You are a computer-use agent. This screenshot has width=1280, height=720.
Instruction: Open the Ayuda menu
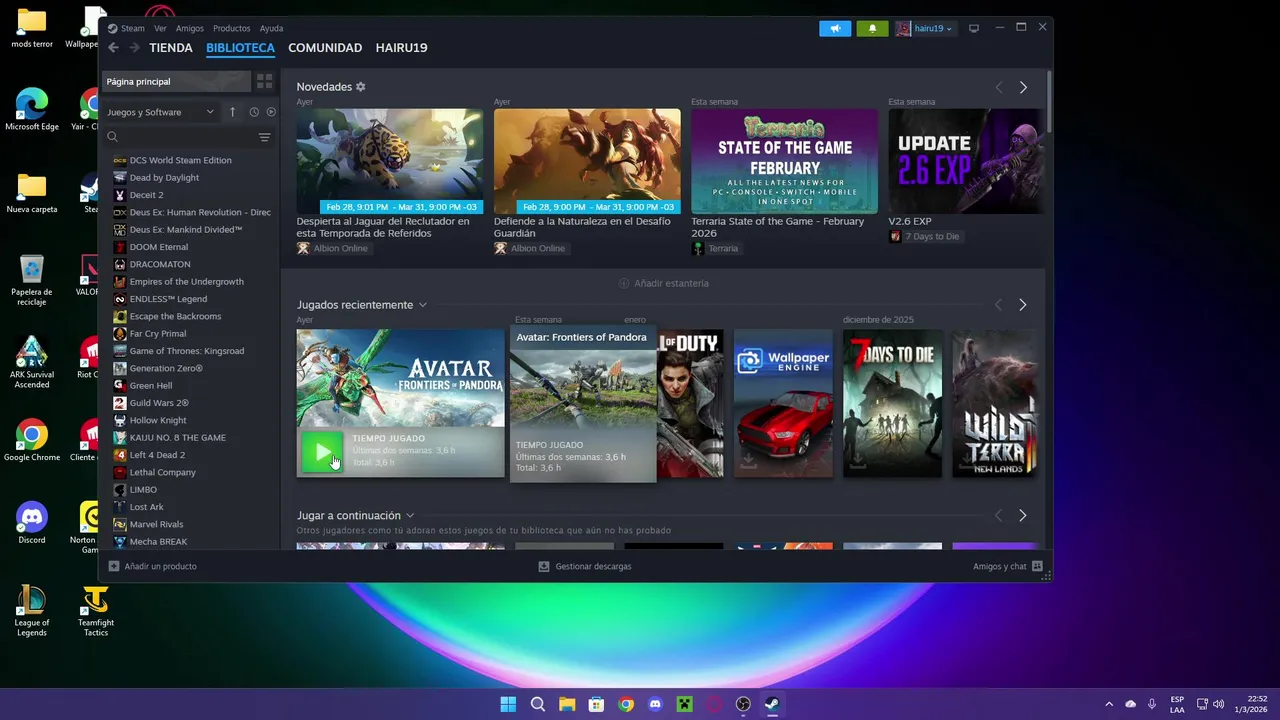pyautogui.click(x=271, y=28)
